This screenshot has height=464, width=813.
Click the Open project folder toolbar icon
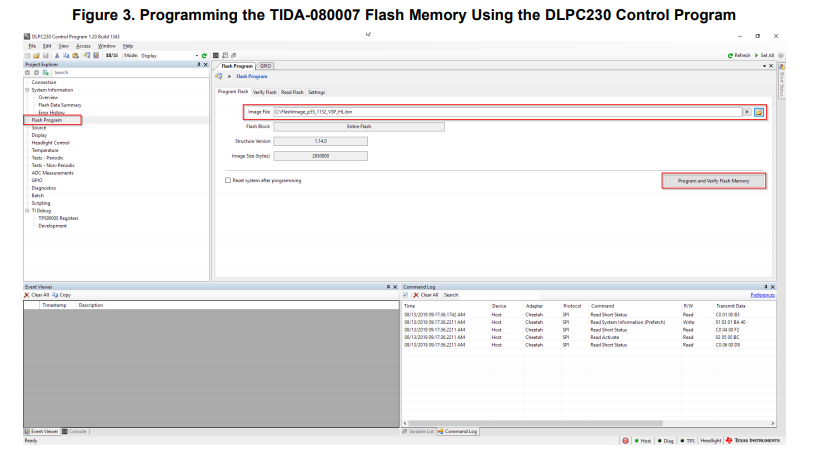tap(36, 55)
